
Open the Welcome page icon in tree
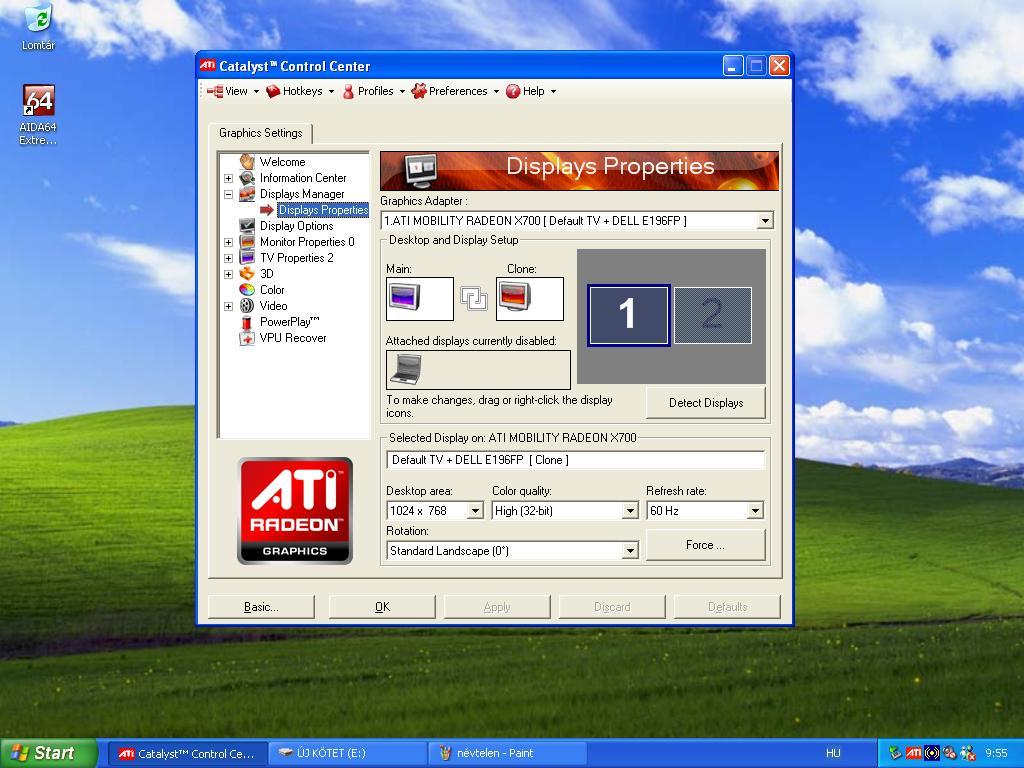point(247,161)
